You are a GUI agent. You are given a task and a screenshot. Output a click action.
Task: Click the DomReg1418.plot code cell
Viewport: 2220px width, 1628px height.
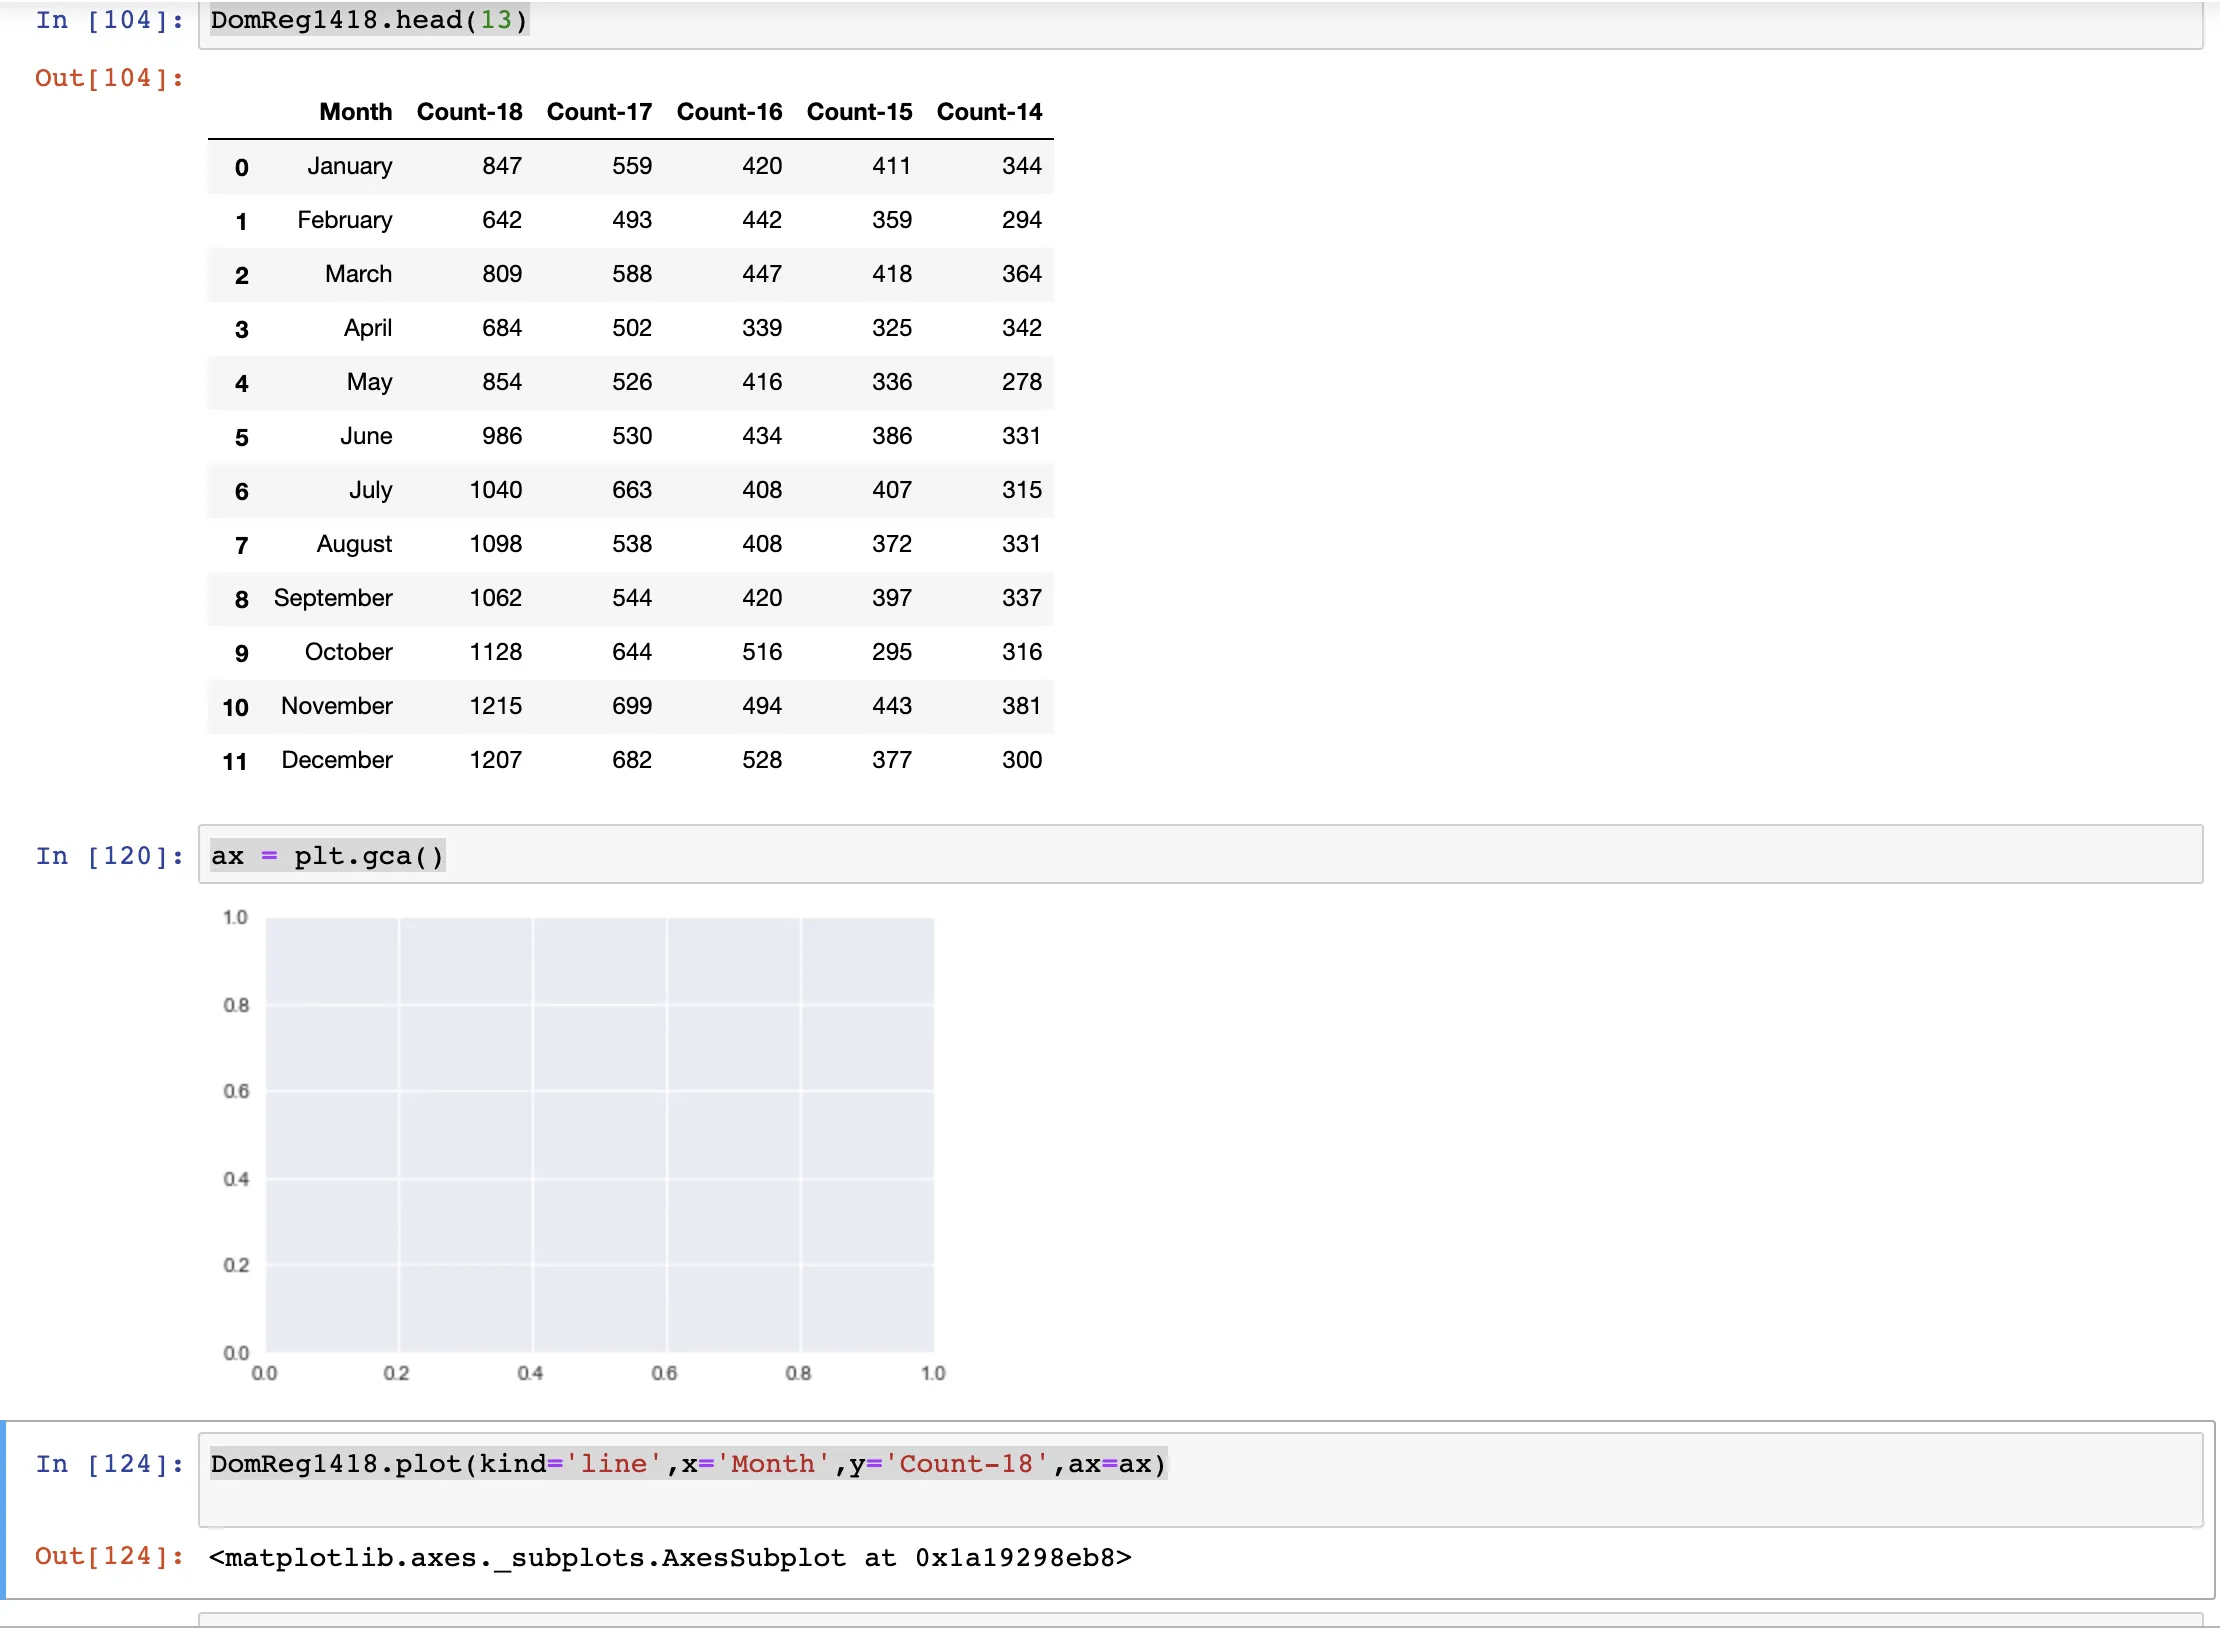point(1200,1478)
